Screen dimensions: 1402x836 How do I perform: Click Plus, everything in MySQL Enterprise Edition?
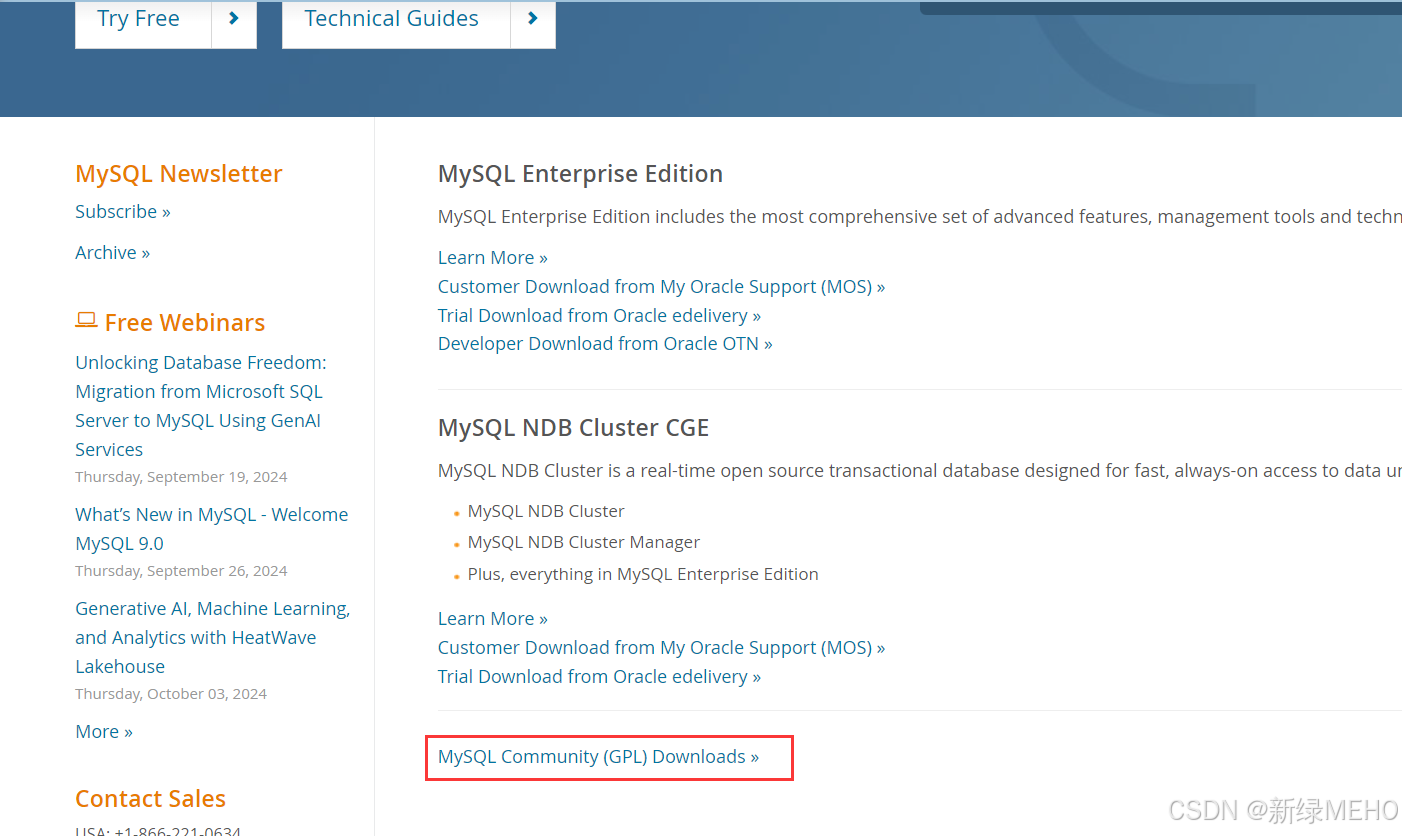[x=643, y=575]
